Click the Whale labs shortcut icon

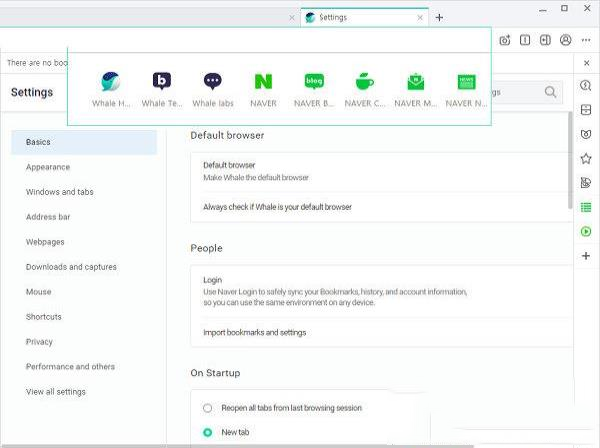tap(212, 82)
